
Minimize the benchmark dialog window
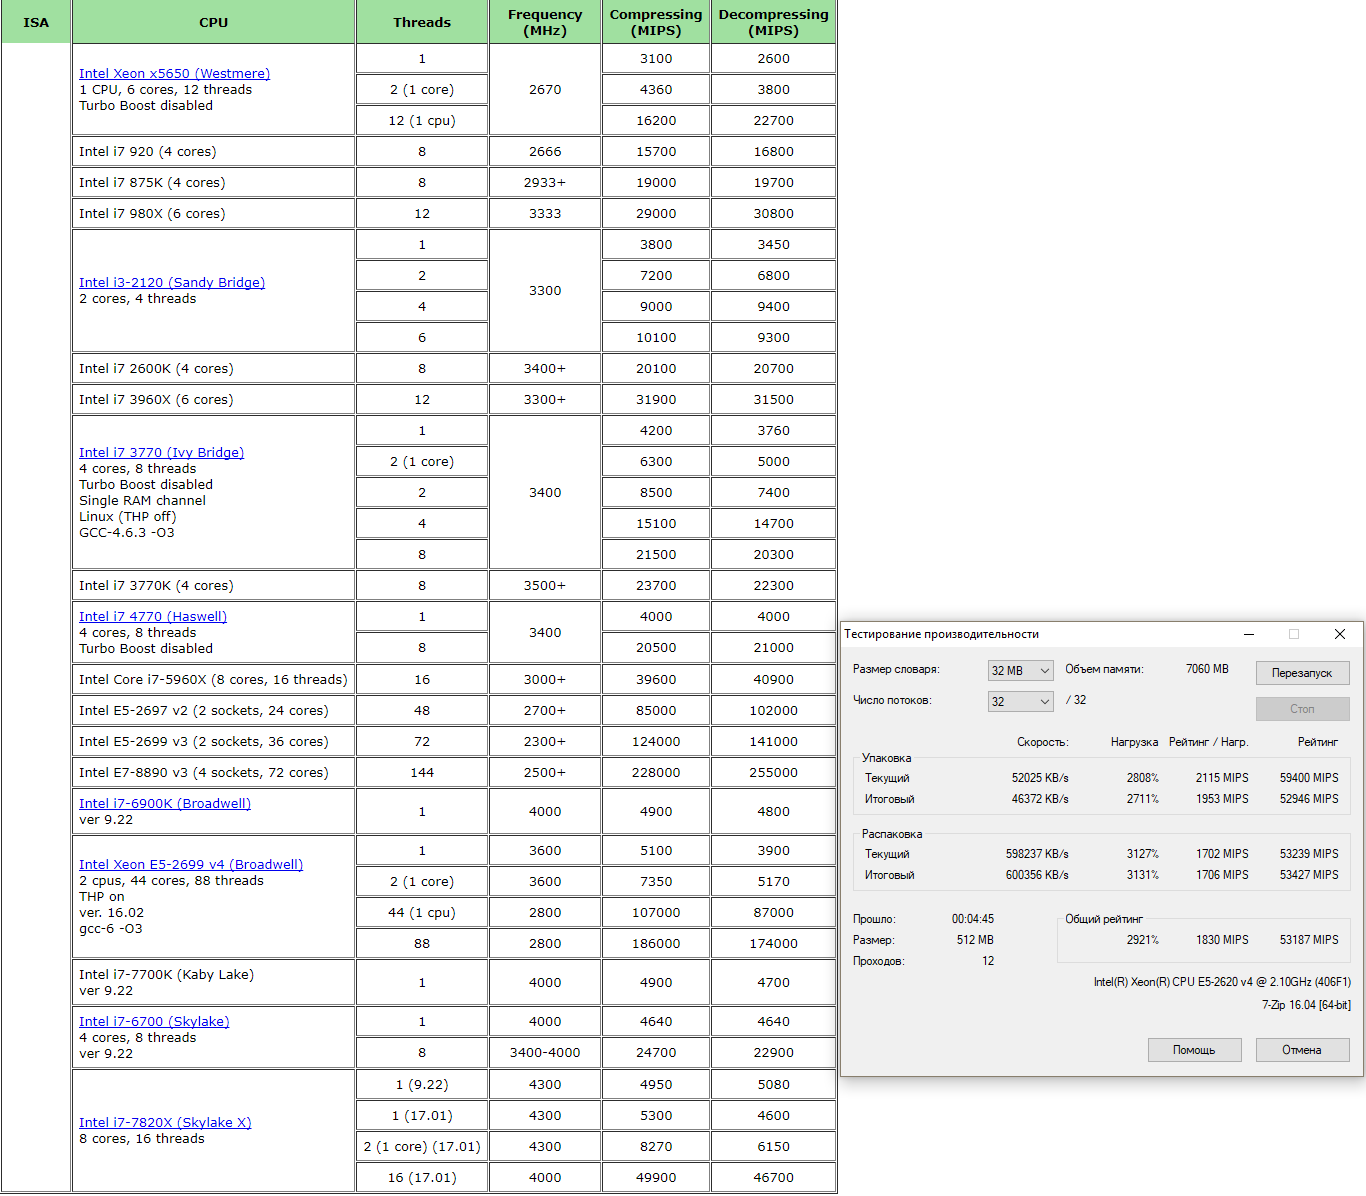tap(1249, 634)
